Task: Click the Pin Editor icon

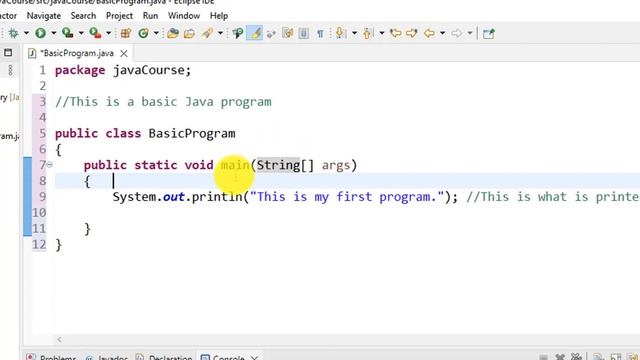Action: click(489, 33)
